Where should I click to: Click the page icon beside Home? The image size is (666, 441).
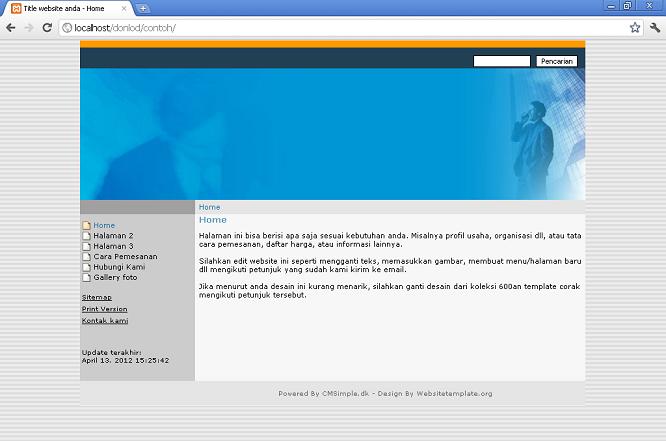pyautogui.click(x=87, y=225)
